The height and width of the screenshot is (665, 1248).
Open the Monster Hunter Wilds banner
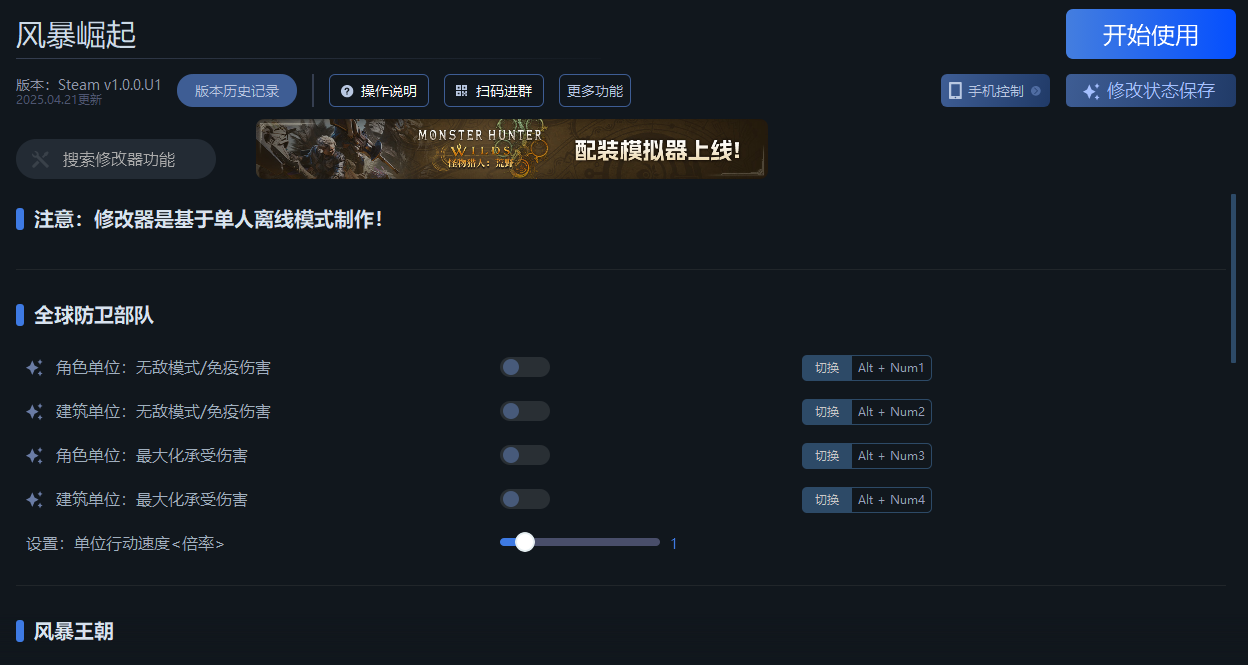tap(511, 150)
